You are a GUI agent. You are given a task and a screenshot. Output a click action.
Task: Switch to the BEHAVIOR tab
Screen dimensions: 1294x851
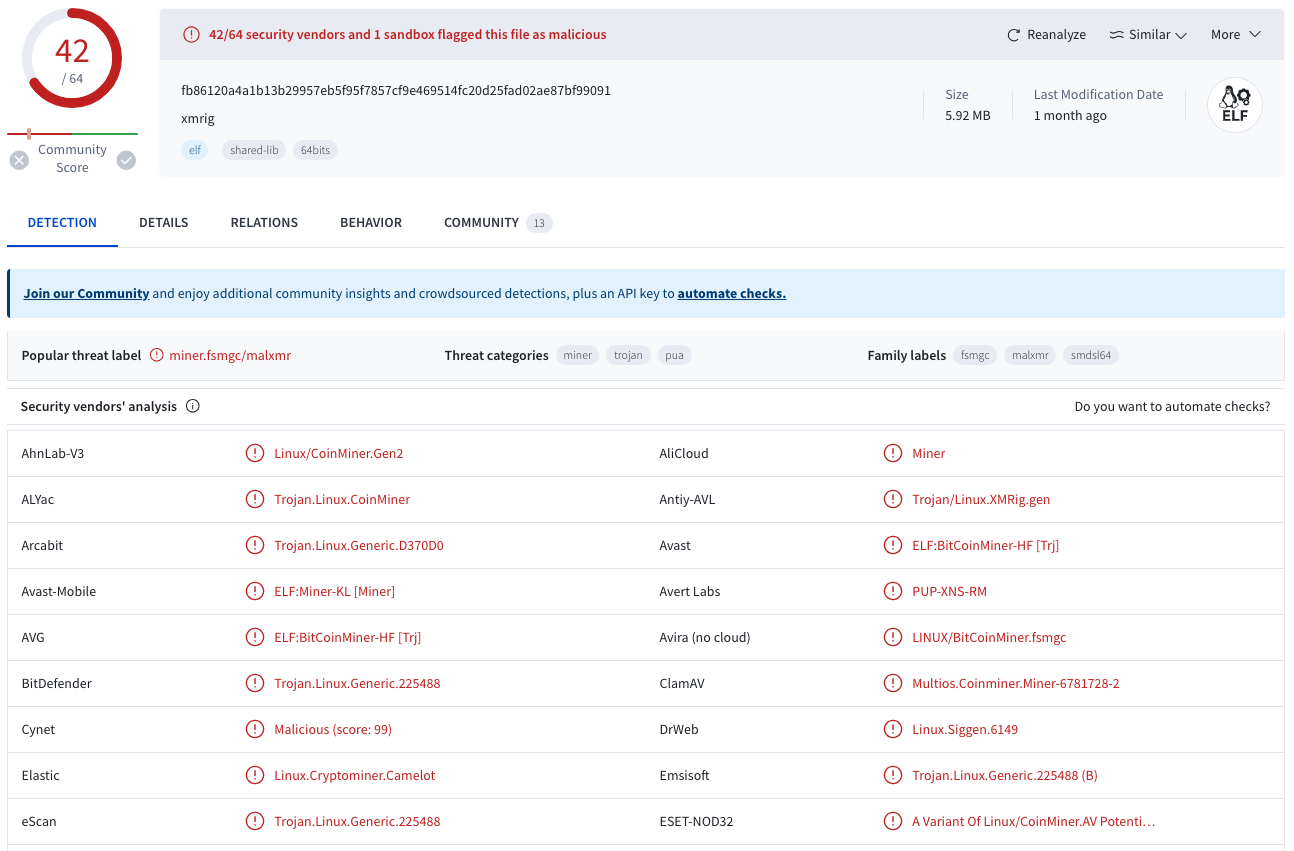(x=371, y=223)
